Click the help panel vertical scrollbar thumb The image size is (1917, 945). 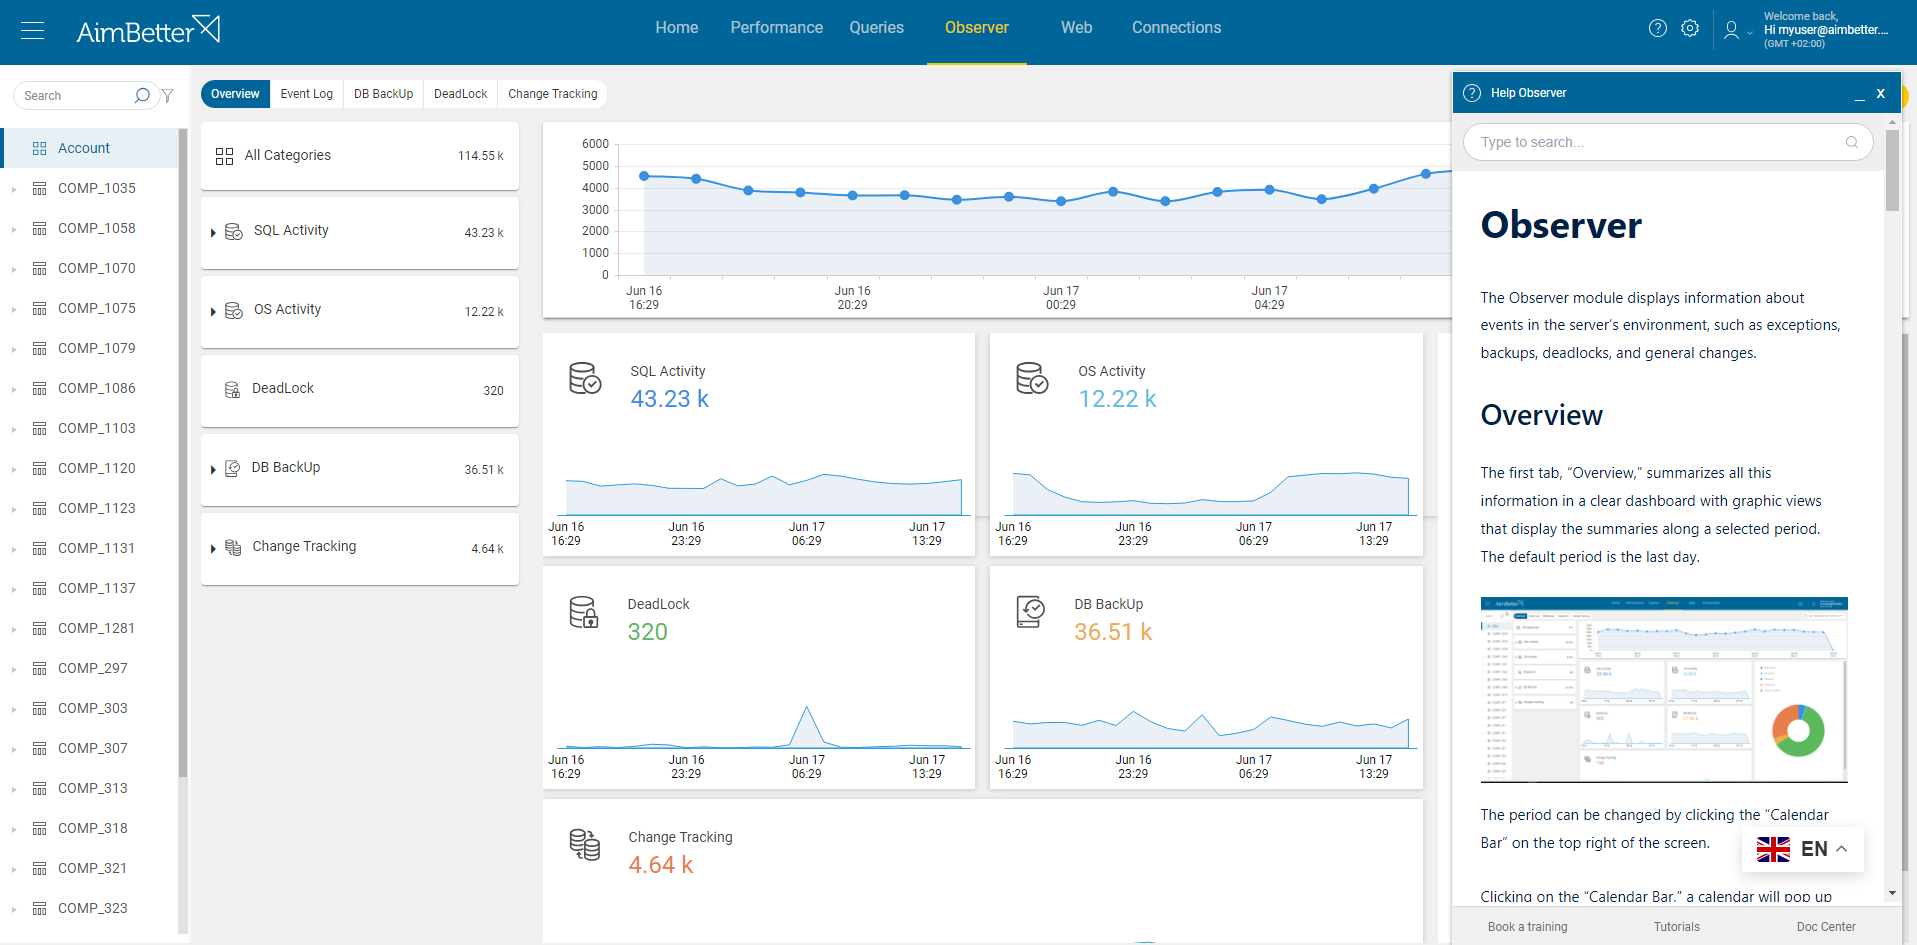tap(1892, 170)
